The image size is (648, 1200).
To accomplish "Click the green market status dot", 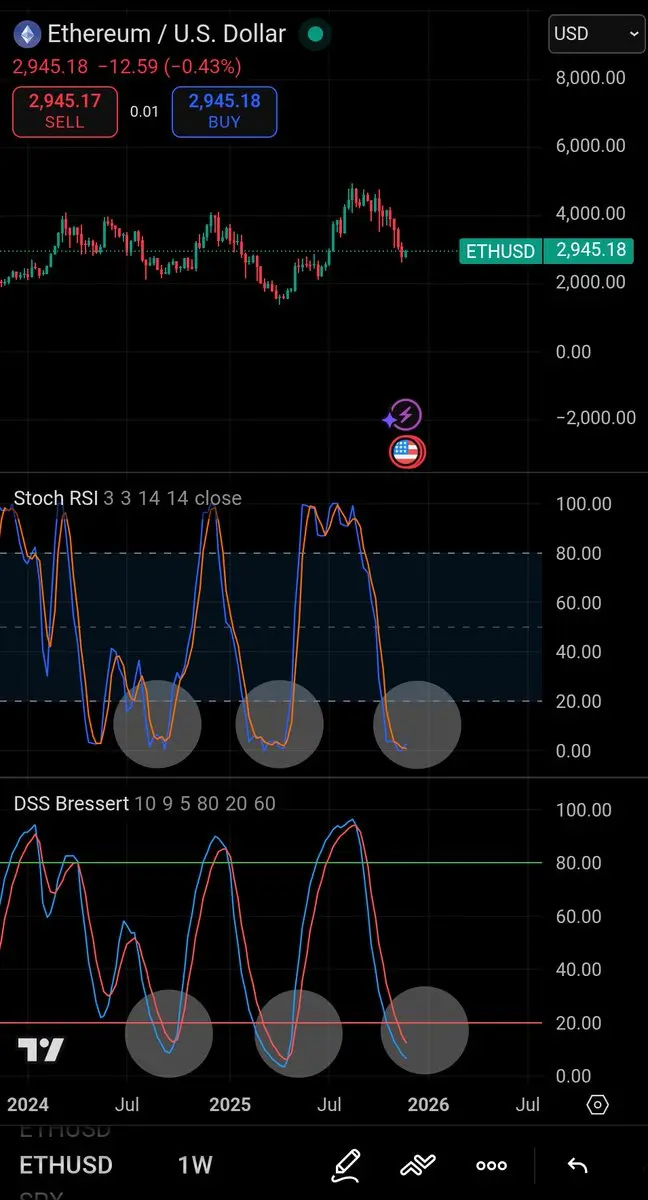I will coord(316,35).
